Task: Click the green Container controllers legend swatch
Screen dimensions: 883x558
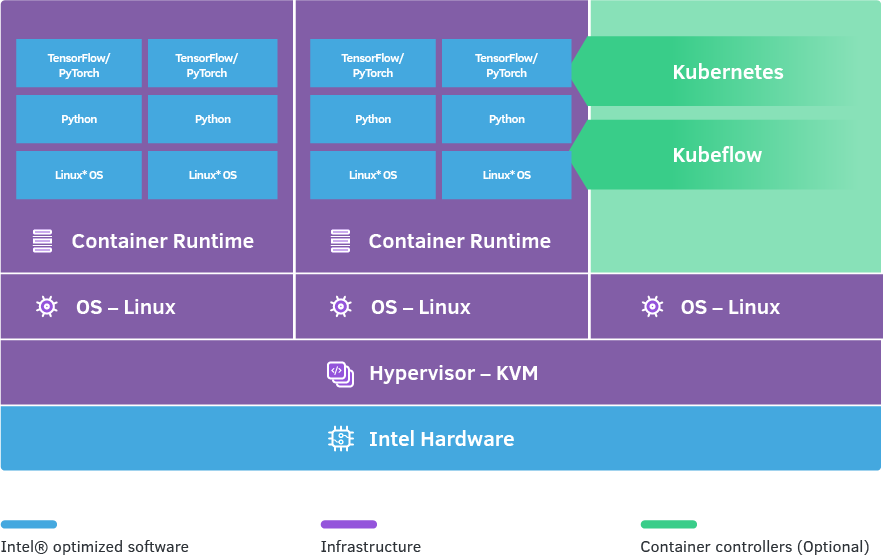Action: [668, 524]
